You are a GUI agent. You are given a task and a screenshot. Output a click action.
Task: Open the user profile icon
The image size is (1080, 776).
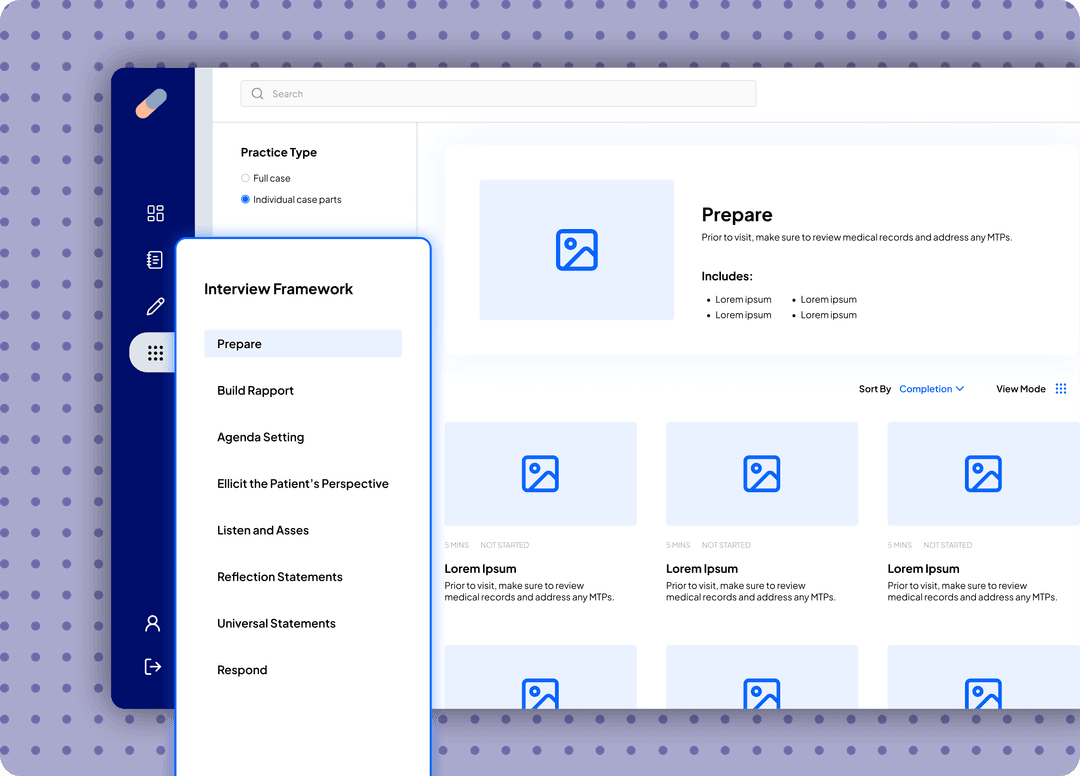tap(153, 623)
